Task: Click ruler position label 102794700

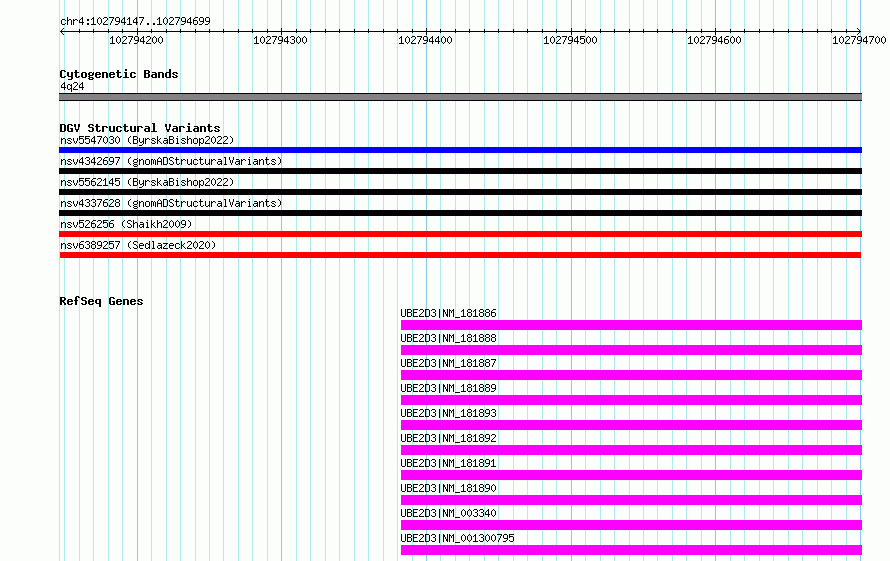Action: tap(859, 40)
